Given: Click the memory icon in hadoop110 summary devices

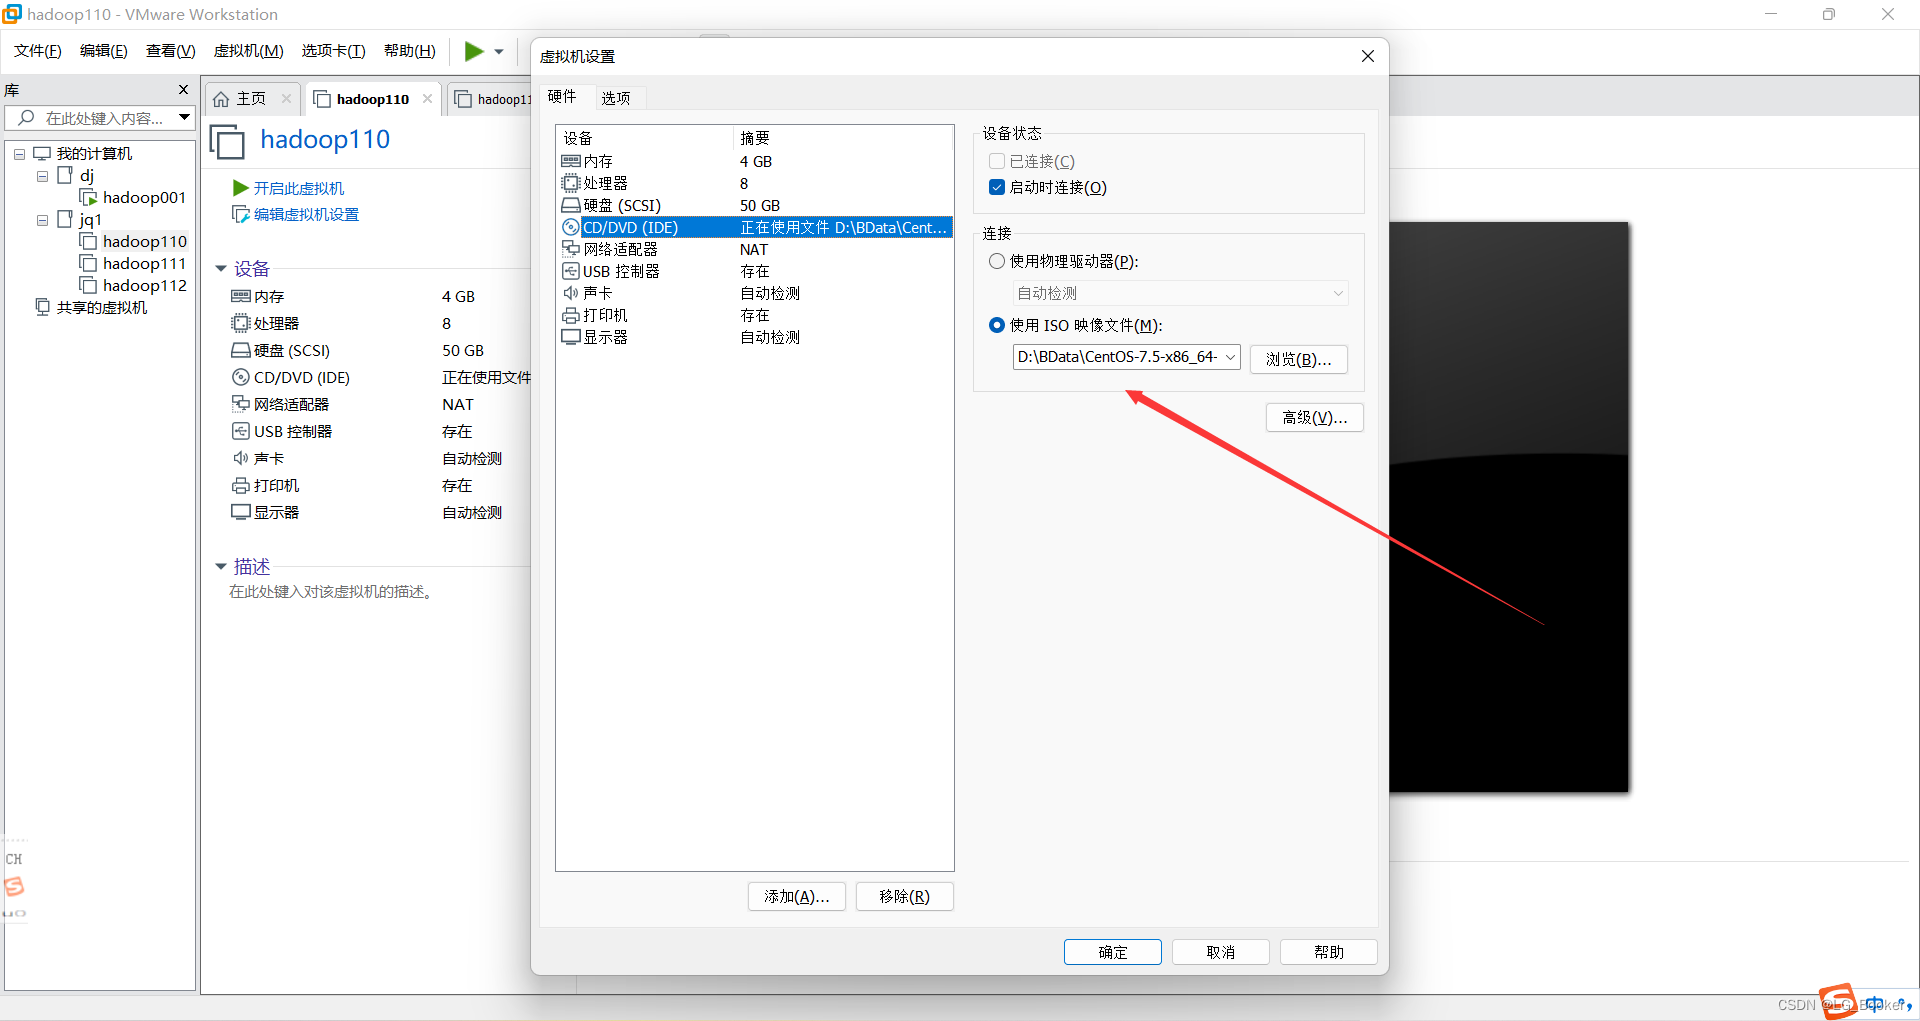Looking at the screenshot, I should [241, 296].
